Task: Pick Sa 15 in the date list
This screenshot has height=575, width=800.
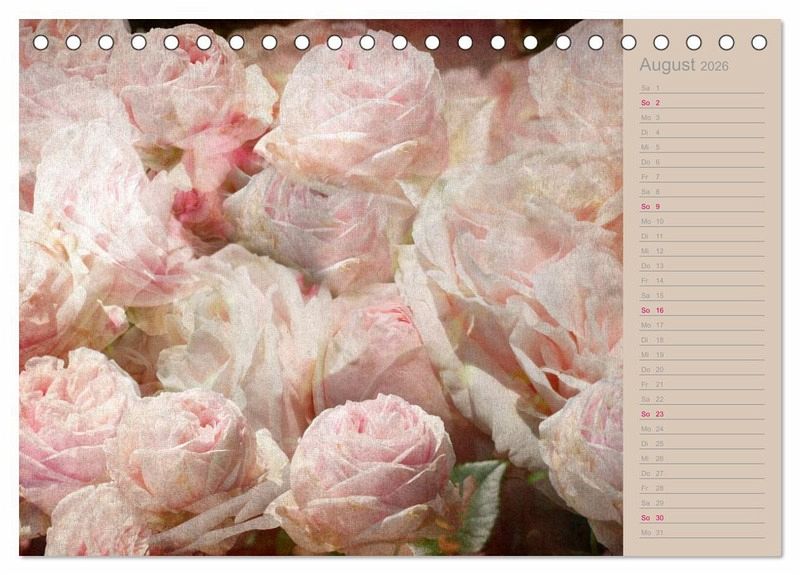Action: pos(700,295)
